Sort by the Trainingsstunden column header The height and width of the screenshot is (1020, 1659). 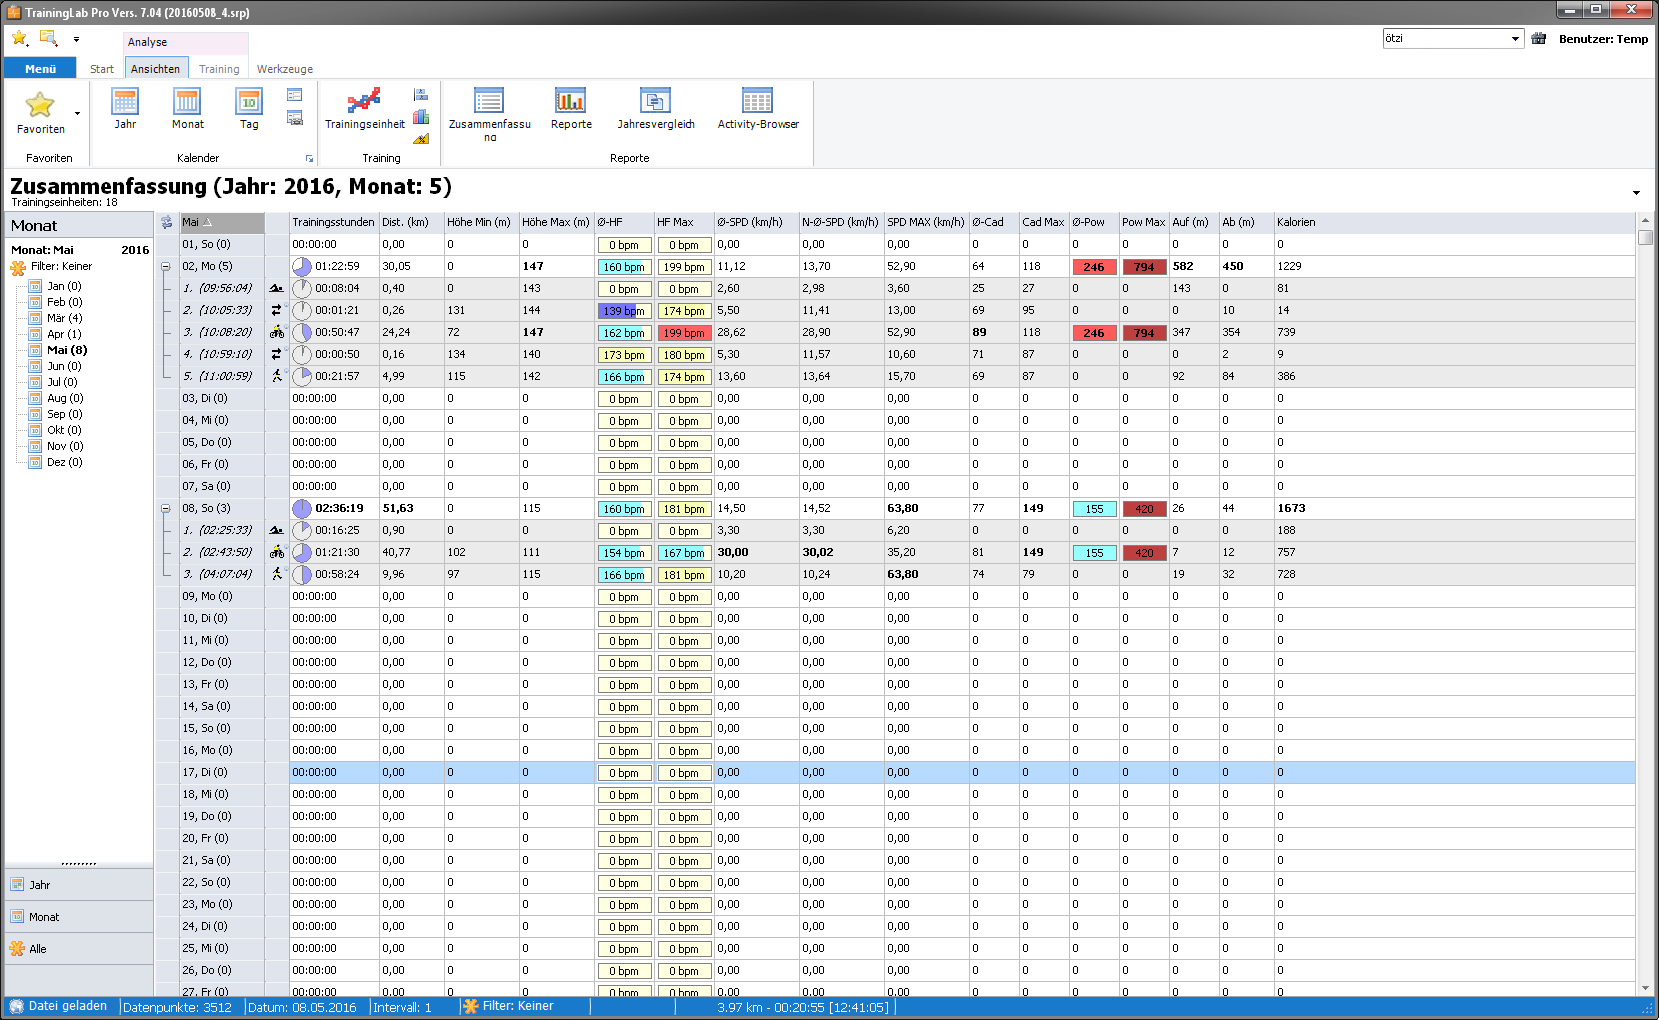334,222
